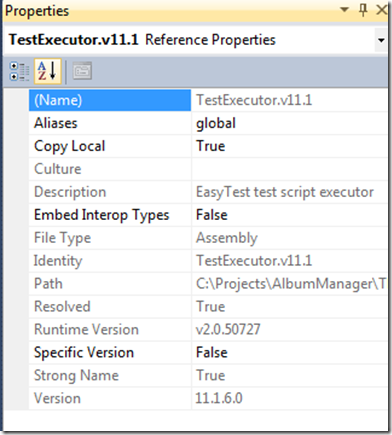Image resolution: width=392 pixels, height=435 pixels.
Task: Toggle the Copy Local value True
Action: pos(289,146)
